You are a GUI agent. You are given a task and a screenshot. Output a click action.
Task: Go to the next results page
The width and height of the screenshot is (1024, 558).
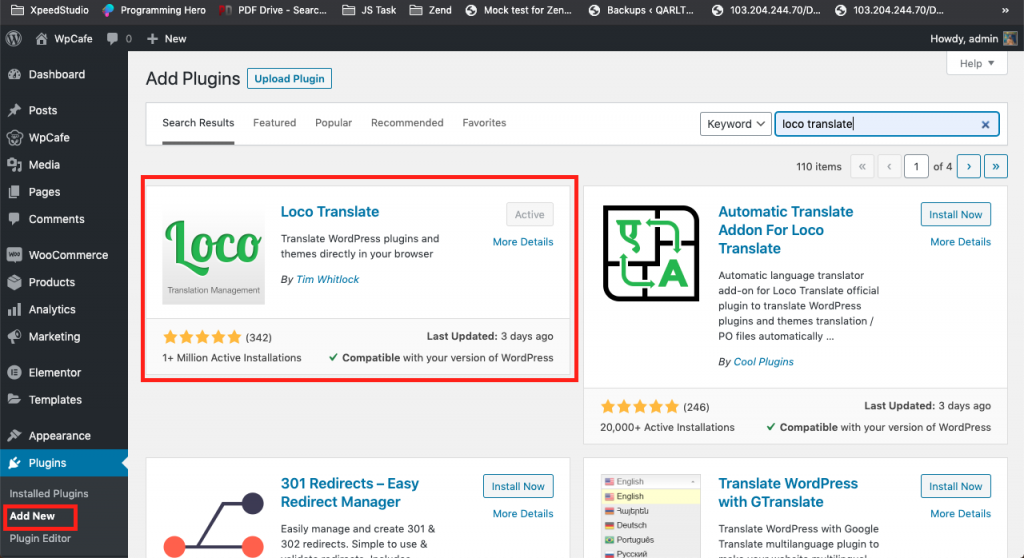[968, 167]
